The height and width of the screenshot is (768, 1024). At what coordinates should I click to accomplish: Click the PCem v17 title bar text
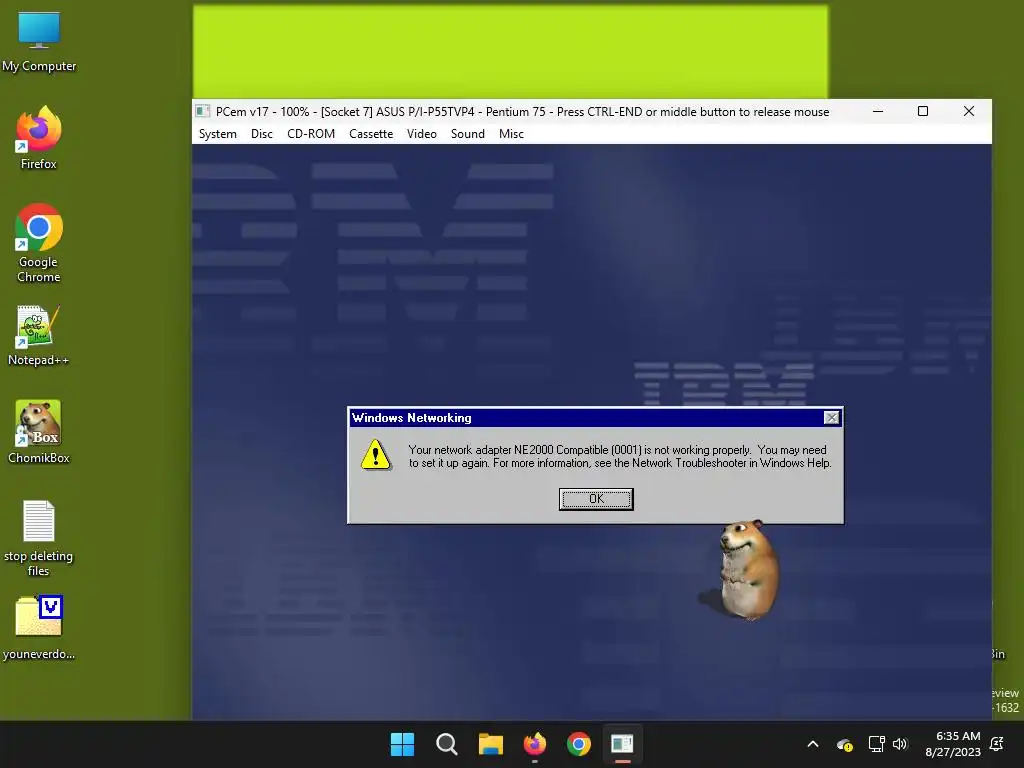coord(522,112)
